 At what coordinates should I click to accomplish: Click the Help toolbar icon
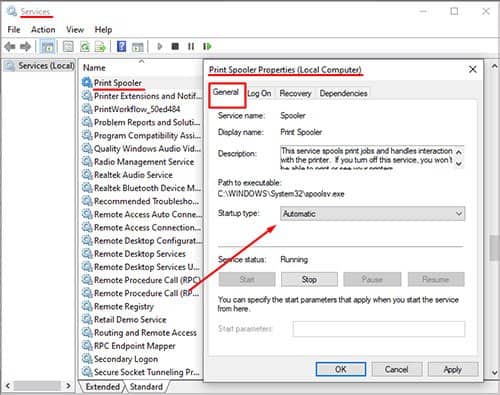click(121, 46)
